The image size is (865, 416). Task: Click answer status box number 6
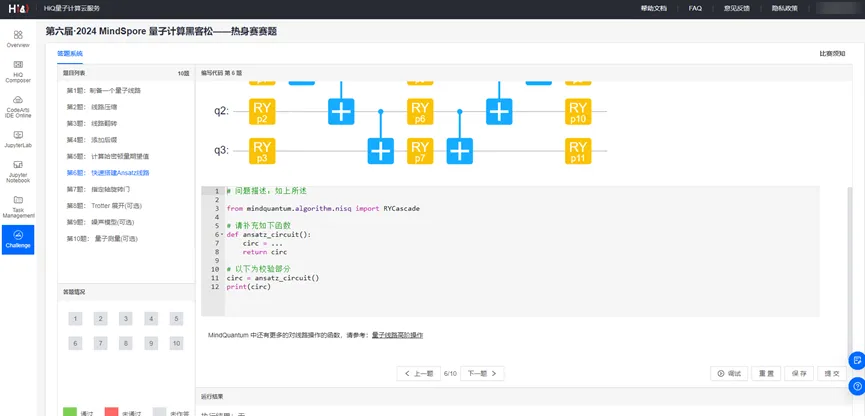75,343
